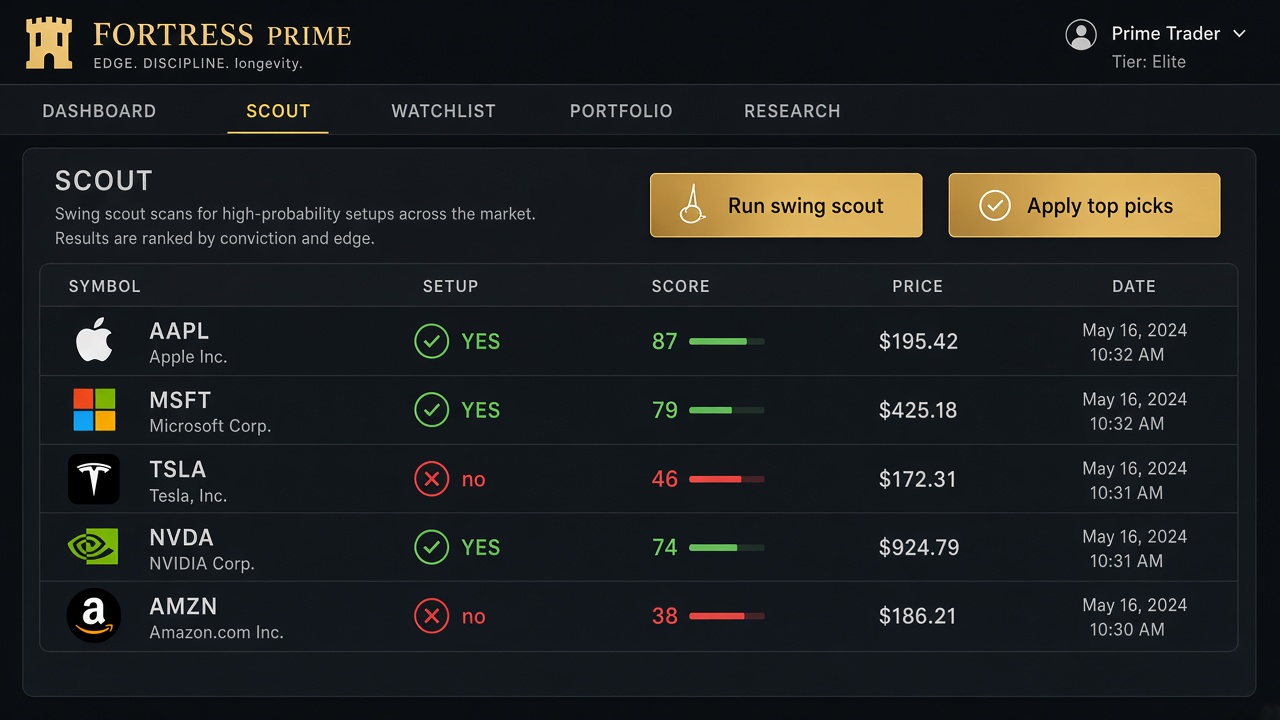Select the AMZN ticker symbol
1280x720 pixels.
point(183,606)
